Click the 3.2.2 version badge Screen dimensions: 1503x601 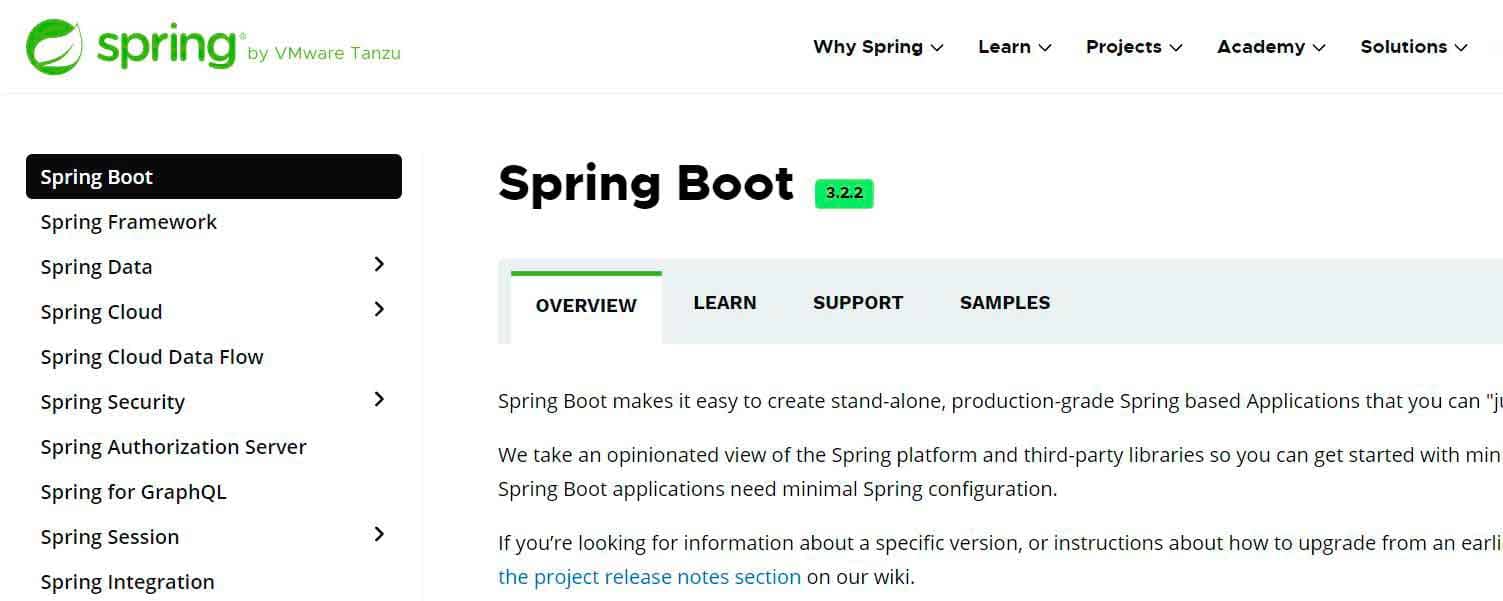click(x=844, y=193)
